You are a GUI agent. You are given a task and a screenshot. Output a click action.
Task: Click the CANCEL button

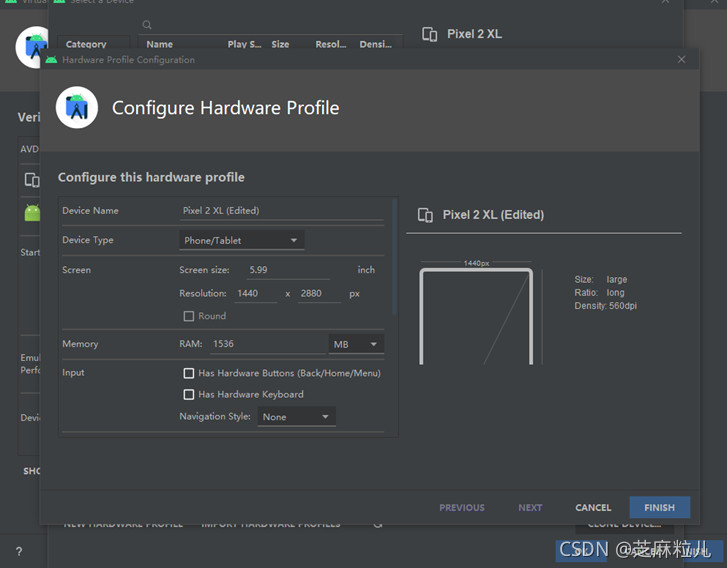[593, 508]
